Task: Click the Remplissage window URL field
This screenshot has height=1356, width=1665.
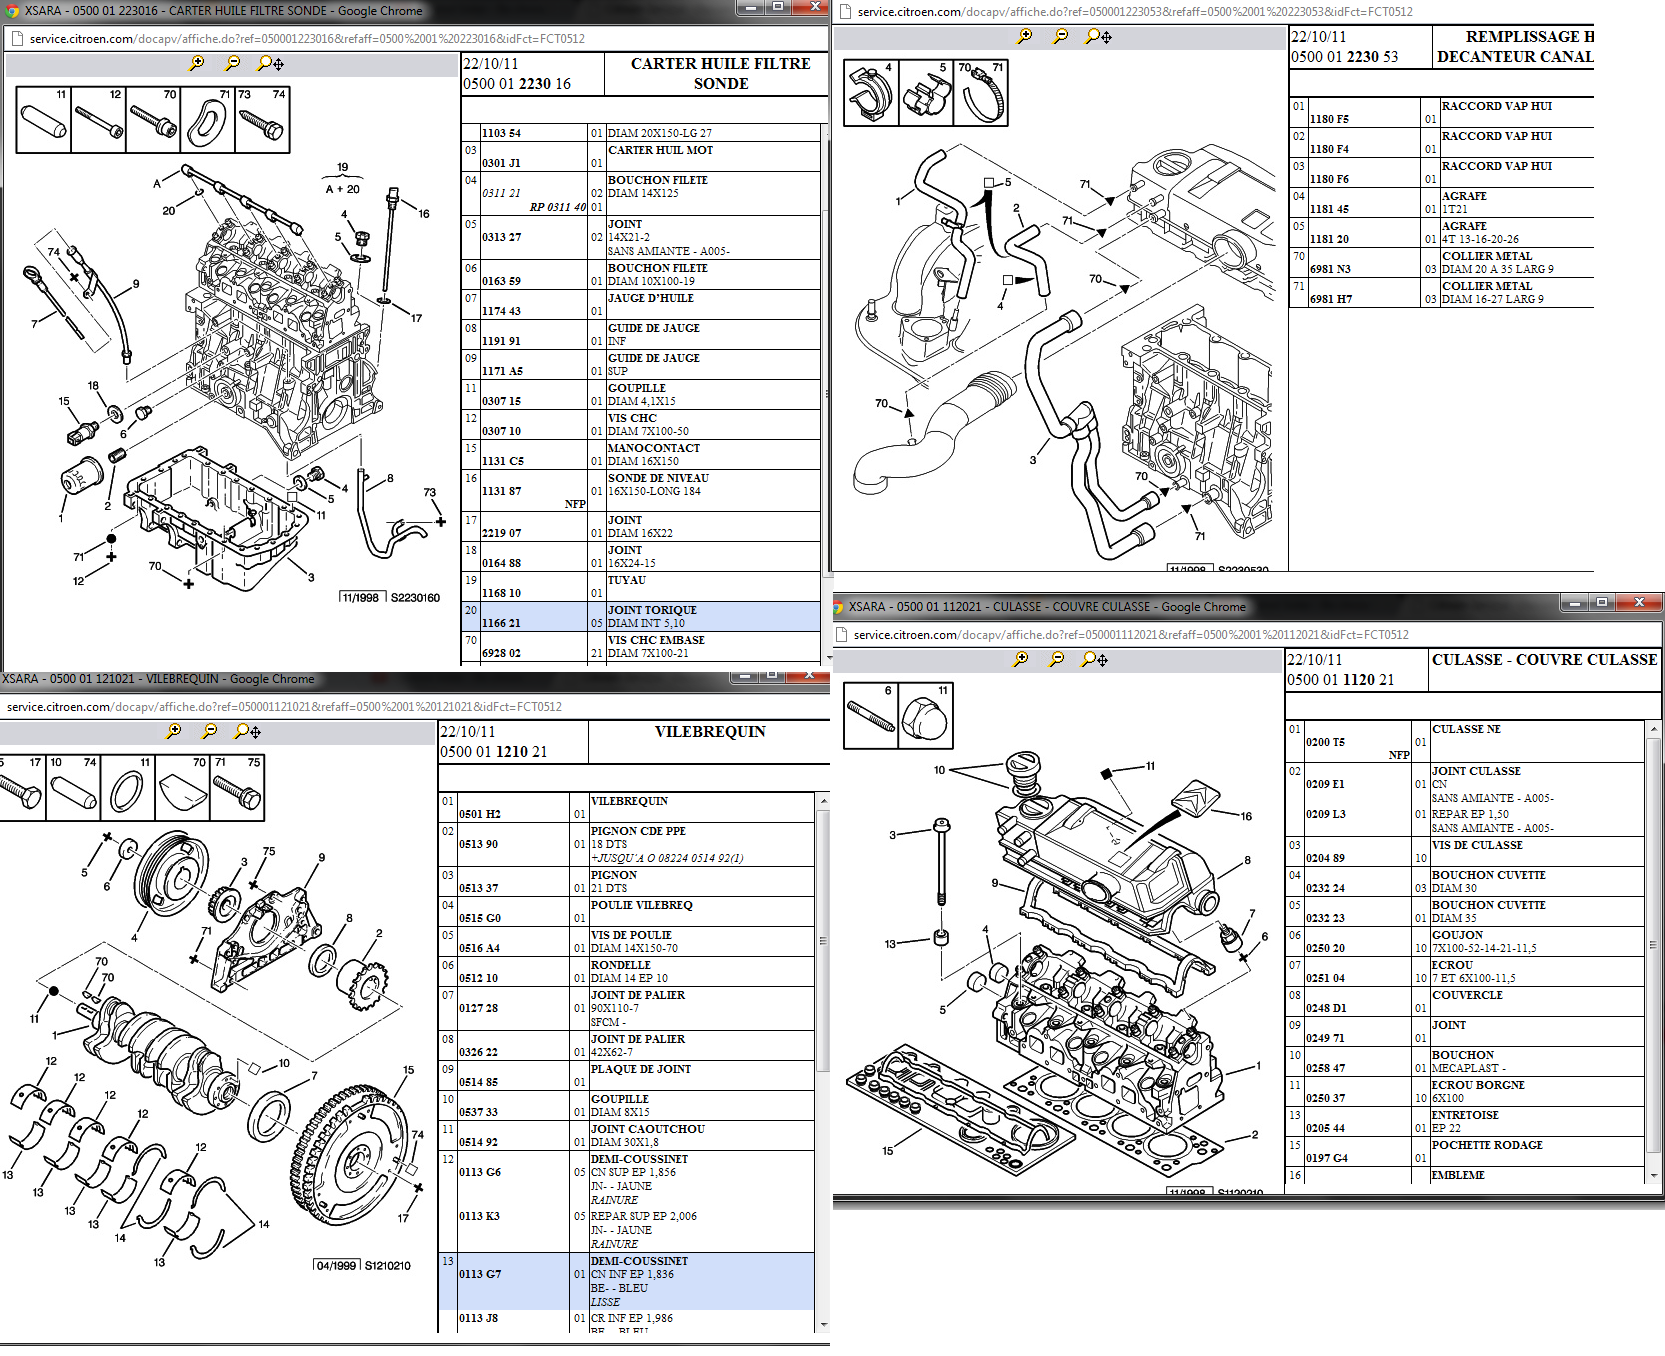Action: tap(1135, 12)
